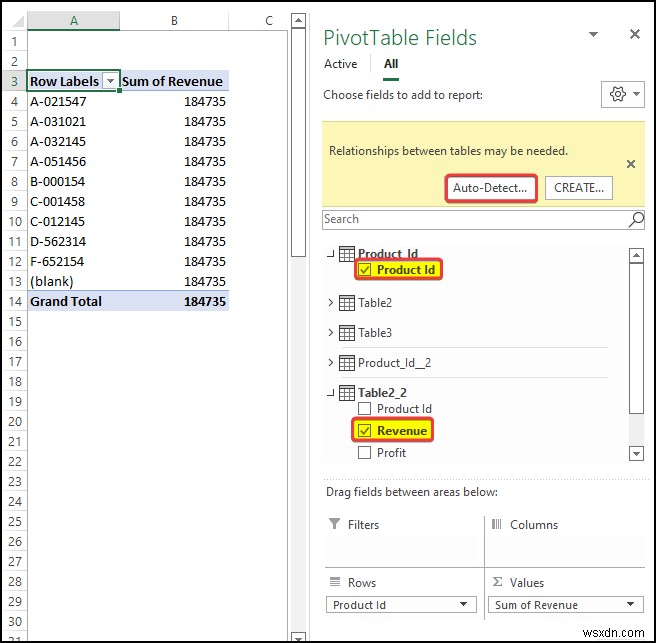
Task: Click the Filters area filter icon
Action: tap(335, 524)
